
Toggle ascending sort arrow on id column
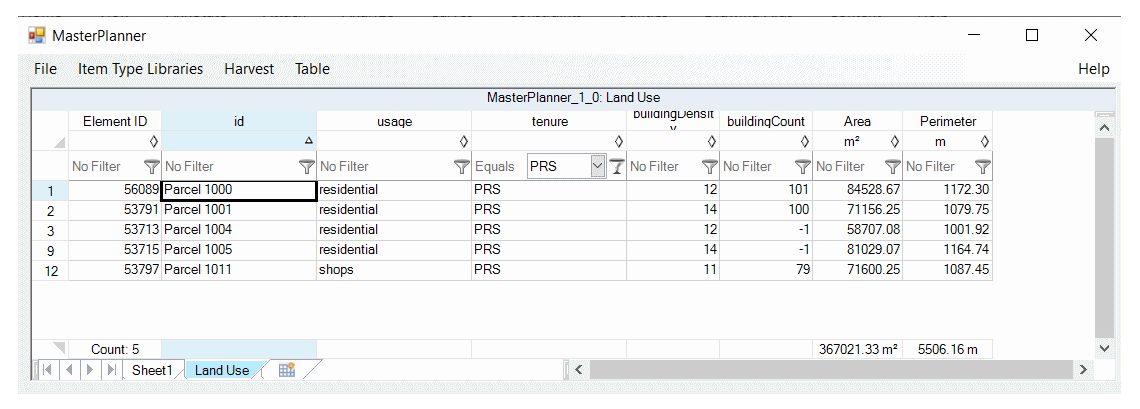click(308, 141)
